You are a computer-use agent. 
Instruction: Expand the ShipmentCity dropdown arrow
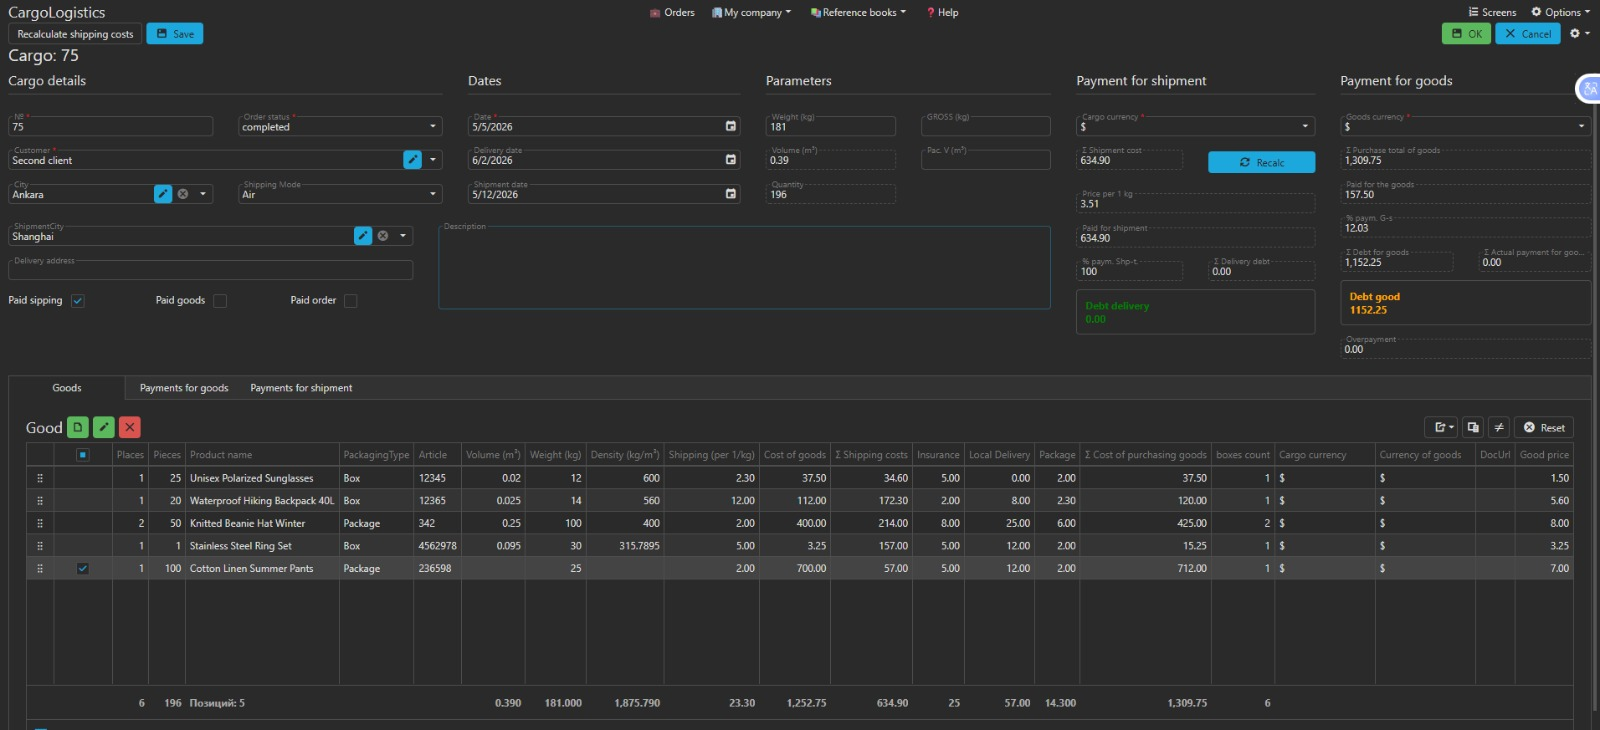click(x=403, y=236)
